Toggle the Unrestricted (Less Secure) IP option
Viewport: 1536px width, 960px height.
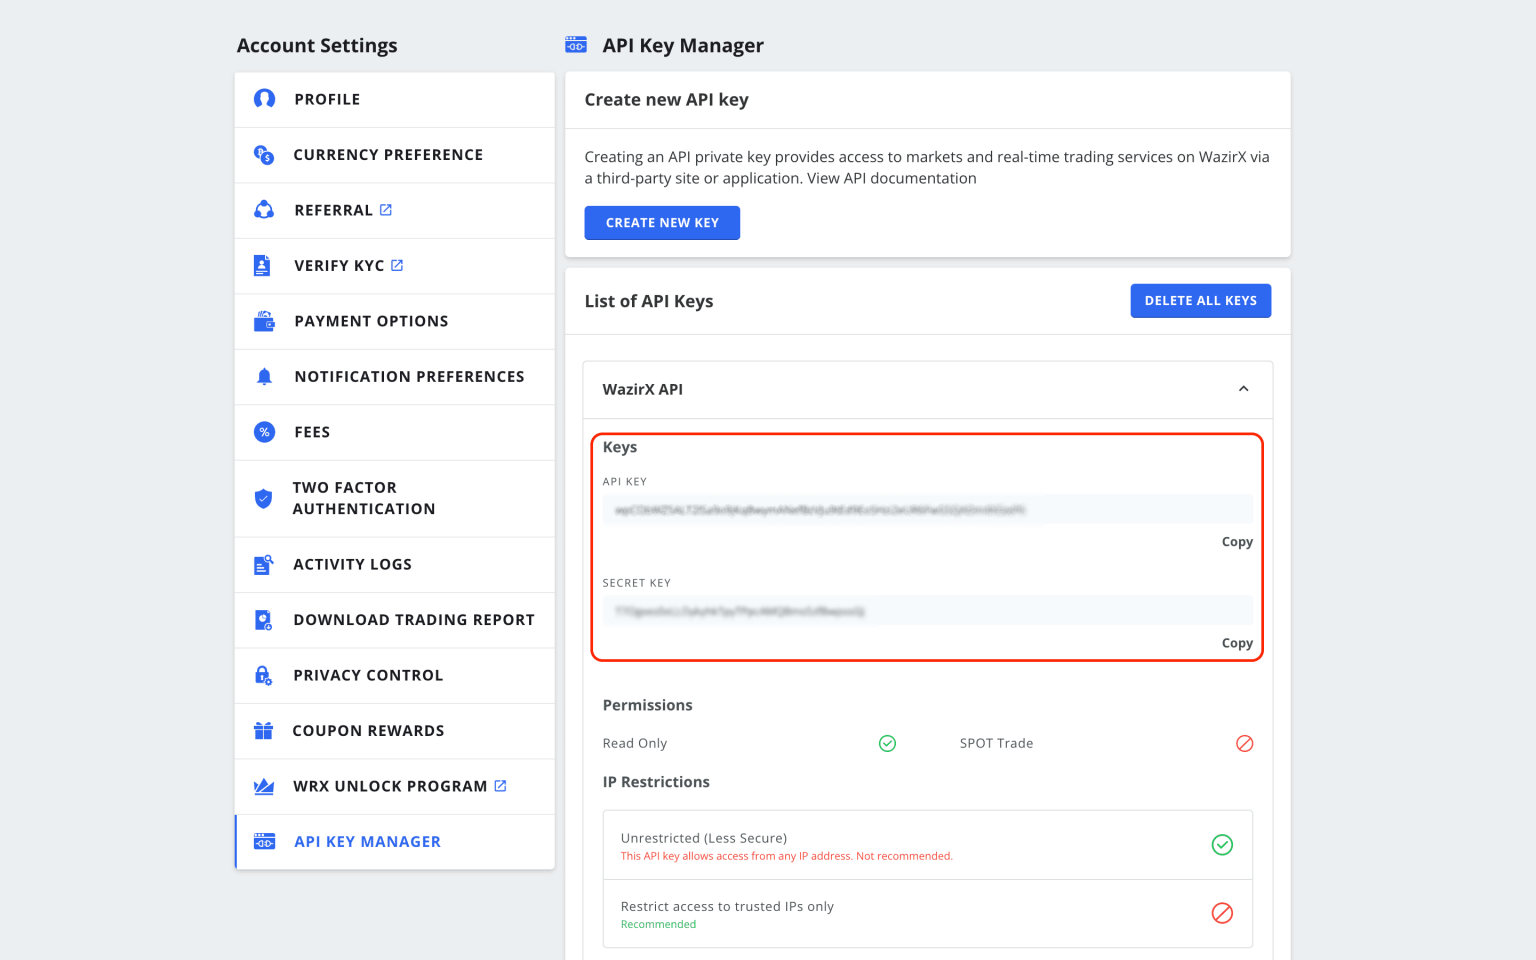(x=1222, y=845)
